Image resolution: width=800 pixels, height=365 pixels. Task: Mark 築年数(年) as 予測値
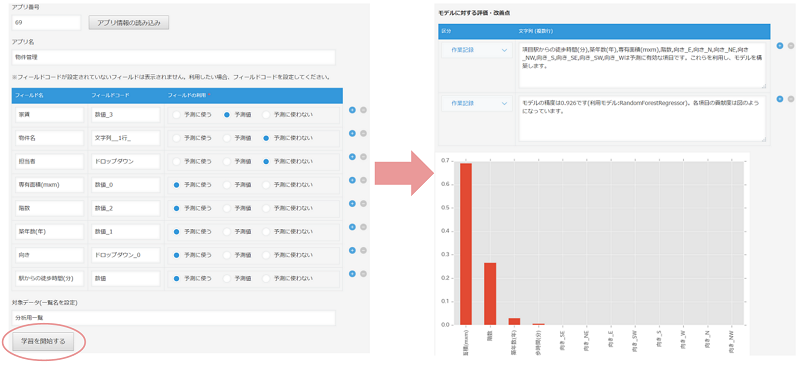click(x=227, y=232)
